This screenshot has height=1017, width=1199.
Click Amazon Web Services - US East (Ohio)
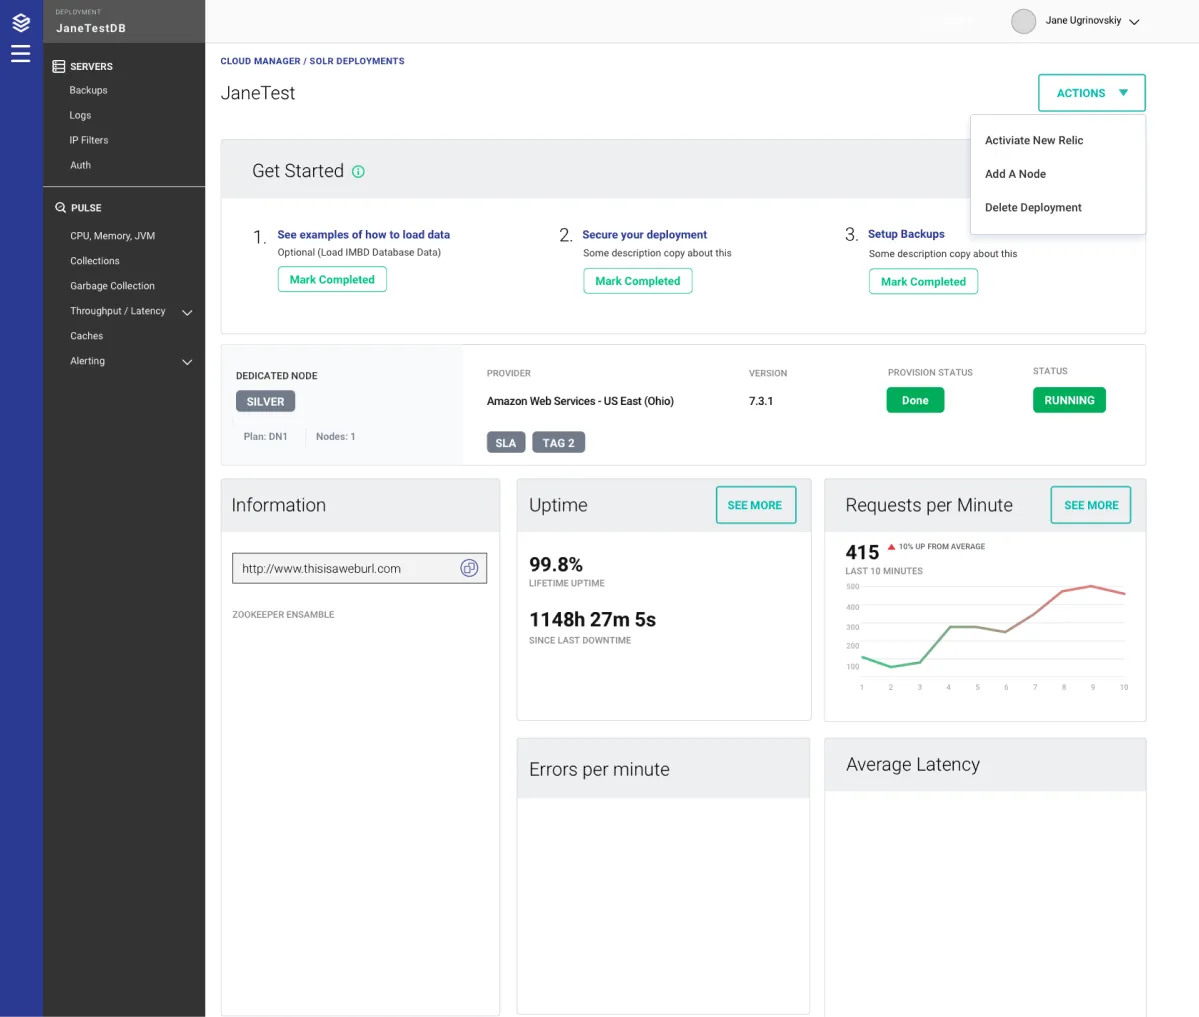pos(580,401)
